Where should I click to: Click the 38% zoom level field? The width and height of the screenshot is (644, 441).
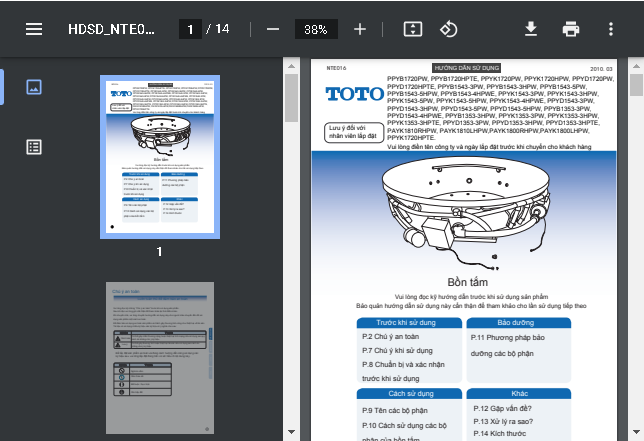[316, 29]
